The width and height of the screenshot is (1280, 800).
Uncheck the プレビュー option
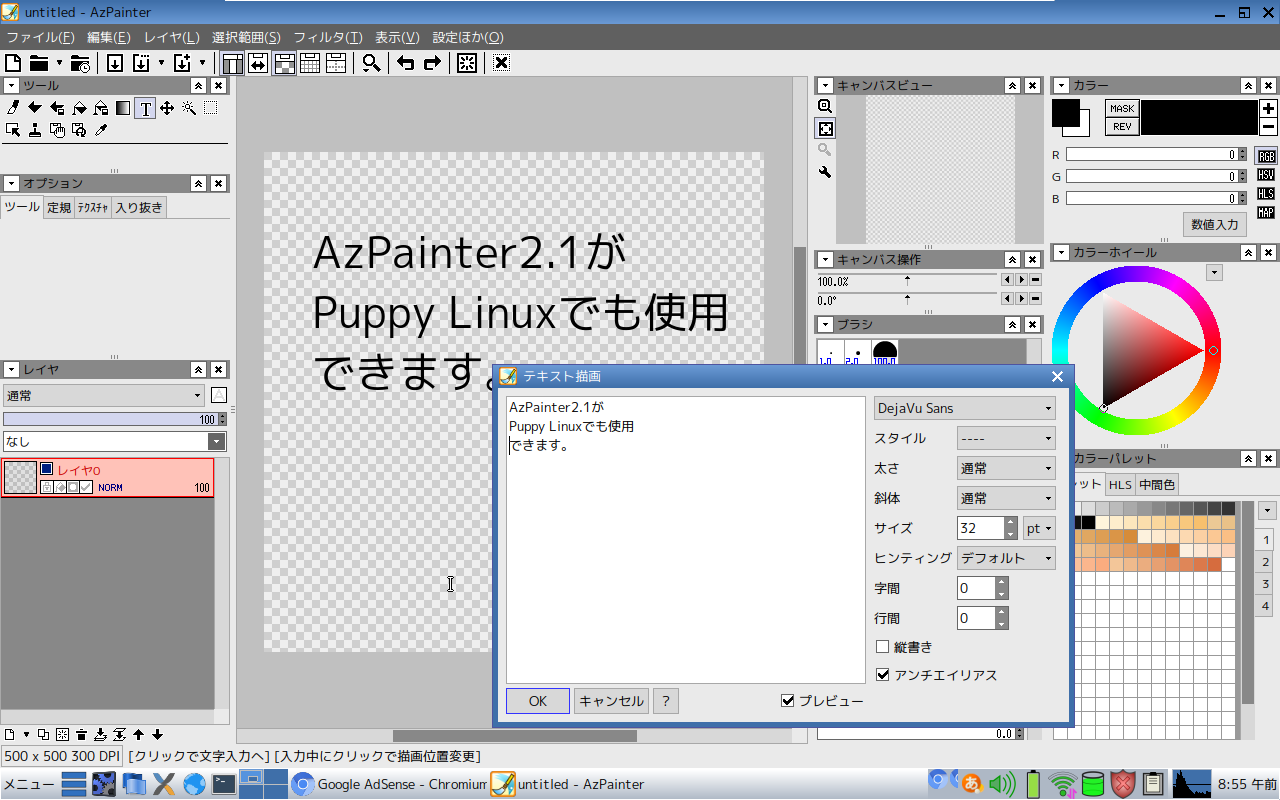[788, 700]
